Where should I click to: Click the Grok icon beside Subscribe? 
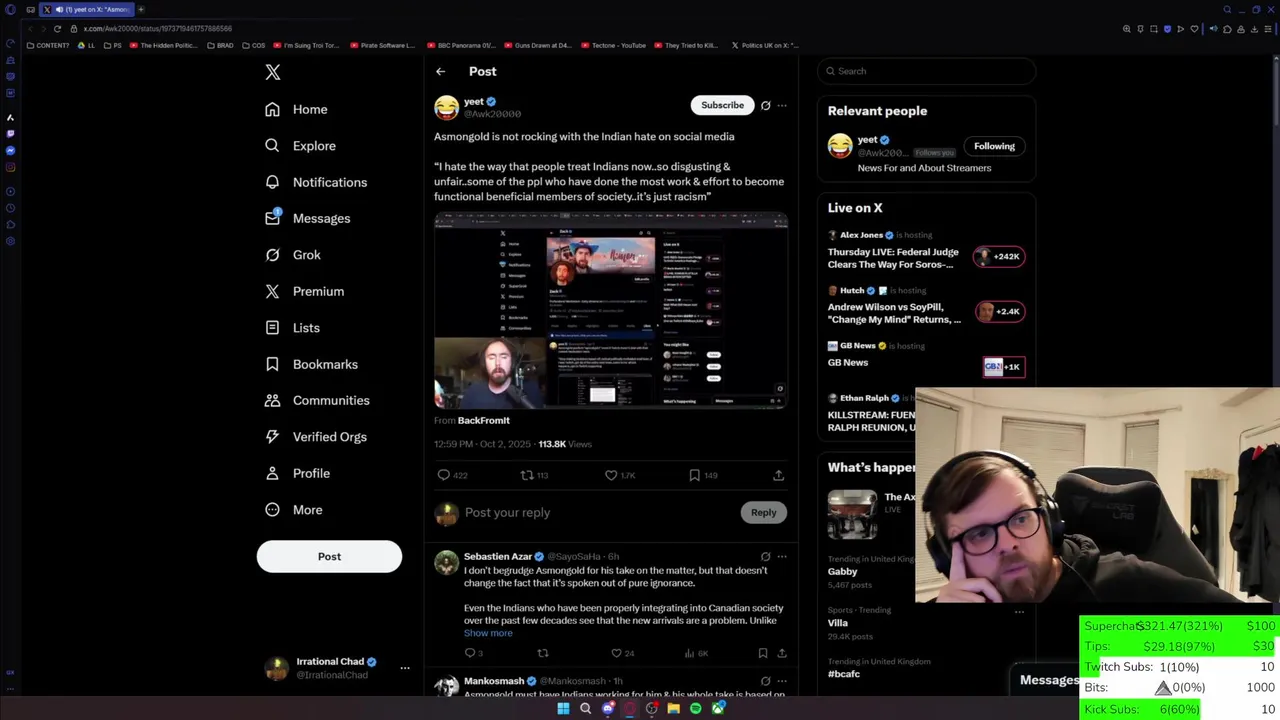(765, 105)
